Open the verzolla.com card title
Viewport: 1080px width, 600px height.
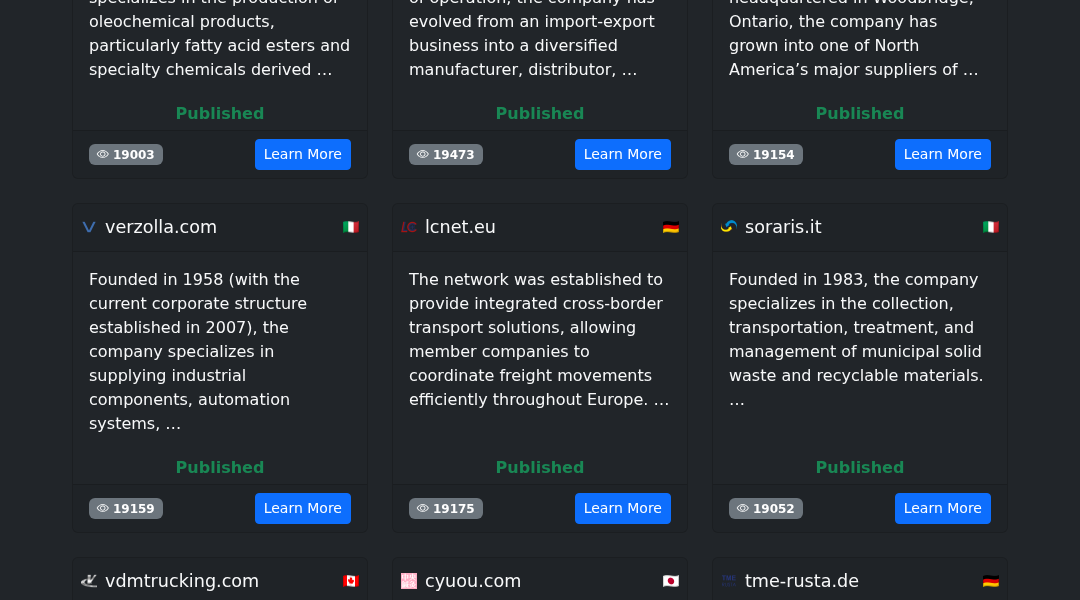[160, 227]
